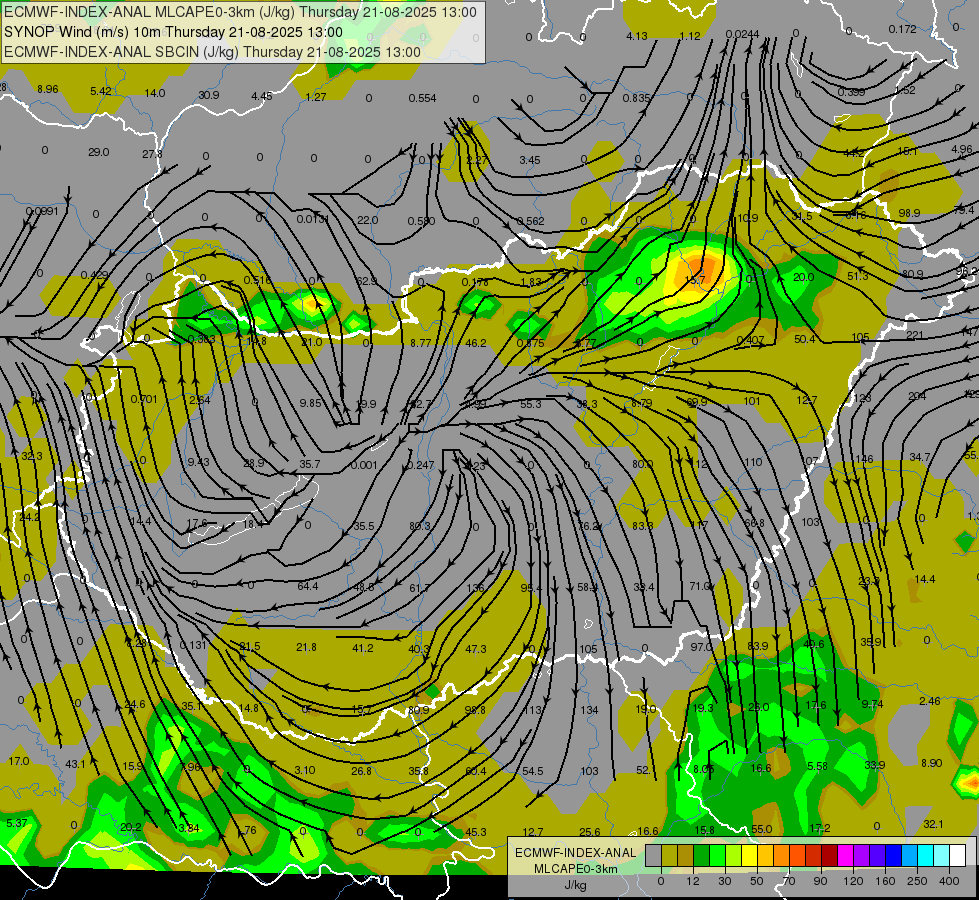Screen dimensions: 979x900
Task: Click the legend tick label 90
Action: (820, 881)
